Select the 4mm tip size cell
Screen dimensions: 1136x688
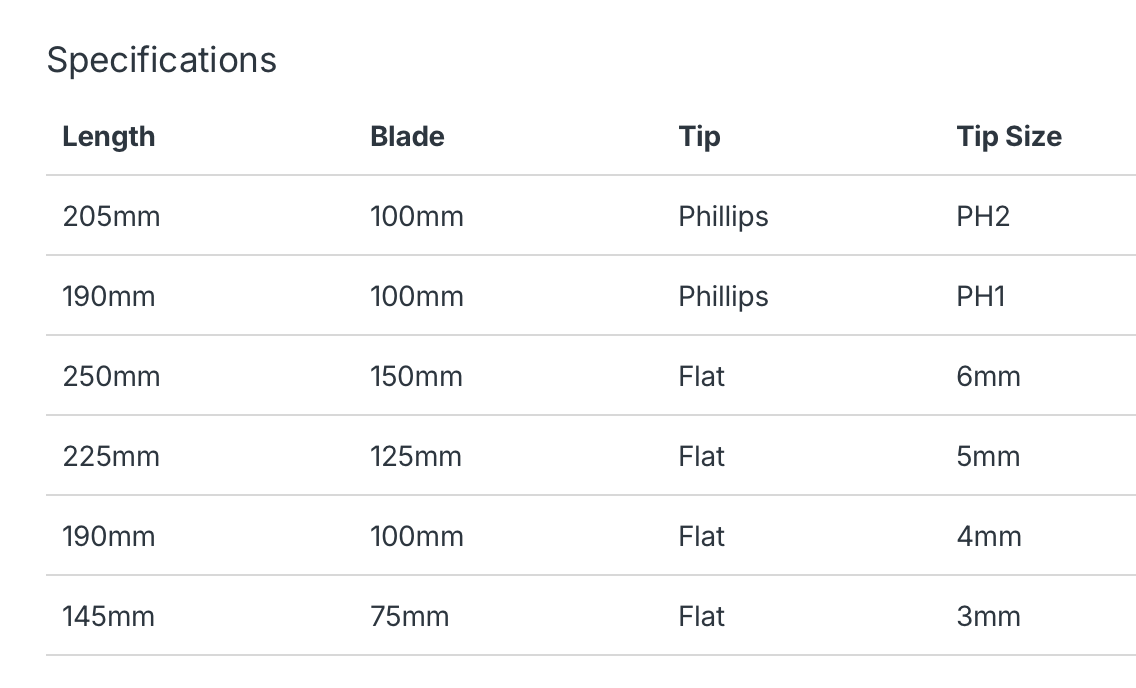[x=989, y=537]
